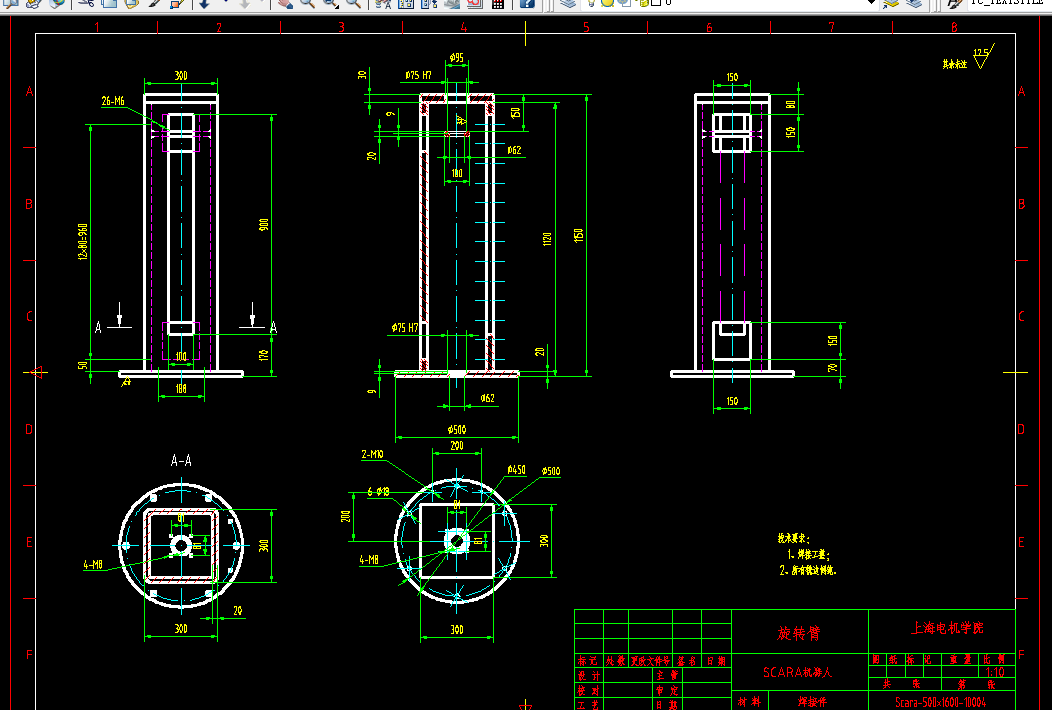Image resolution: width=1052 pixels, height=710 pixels.
Task: Click the layer 0 color square
Action: (x=656, y=3)
